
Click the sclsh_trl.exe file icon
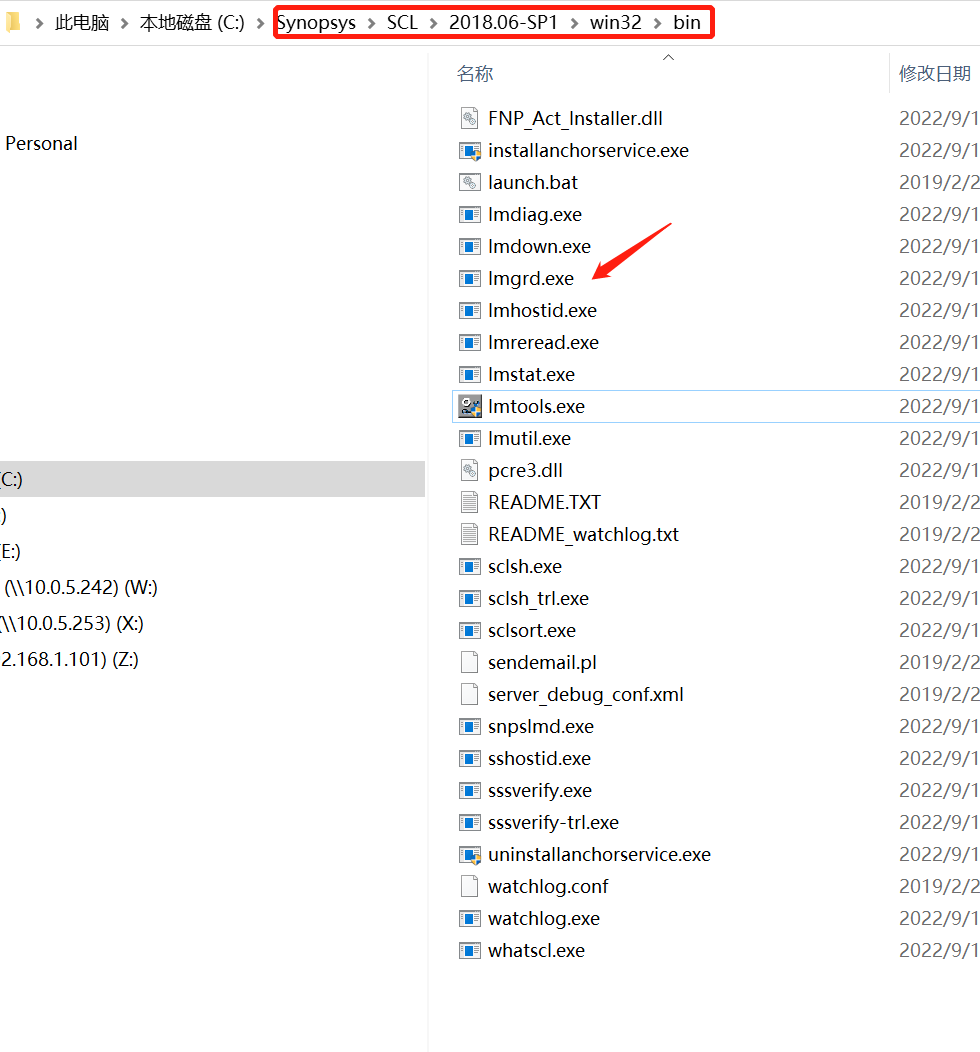(x=470, y=598)
